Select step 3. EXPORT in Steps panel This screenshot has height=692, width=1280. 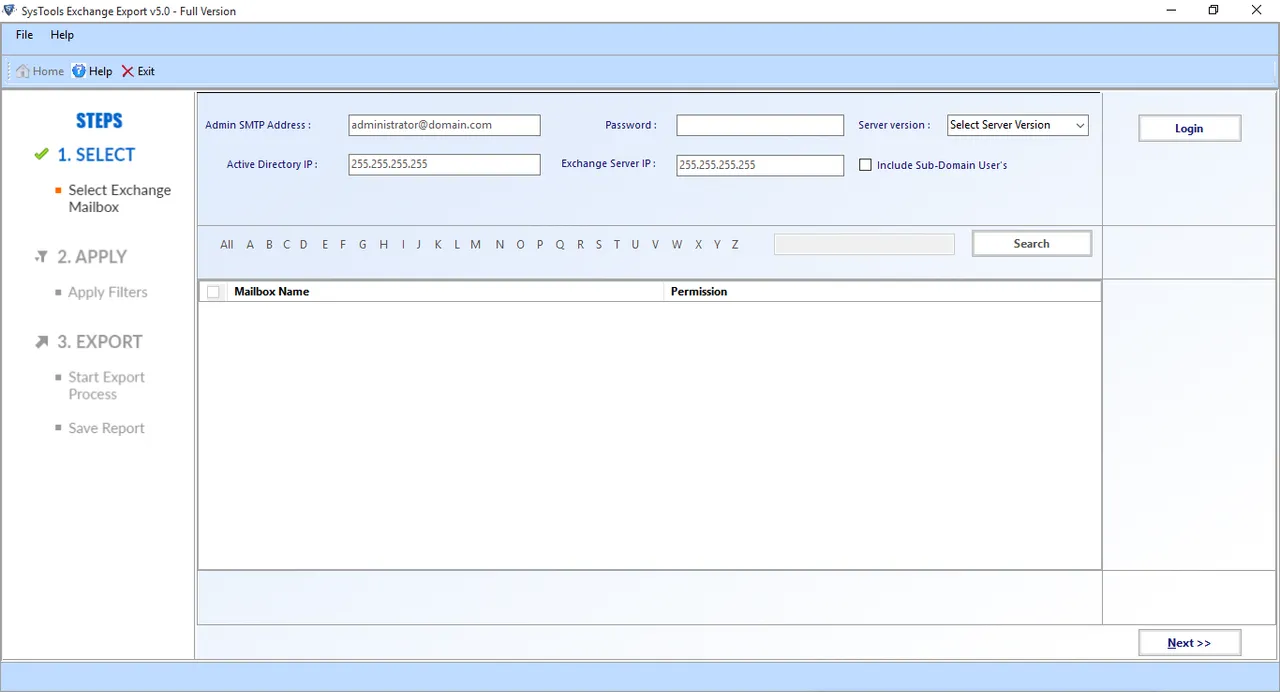(100, 342)
